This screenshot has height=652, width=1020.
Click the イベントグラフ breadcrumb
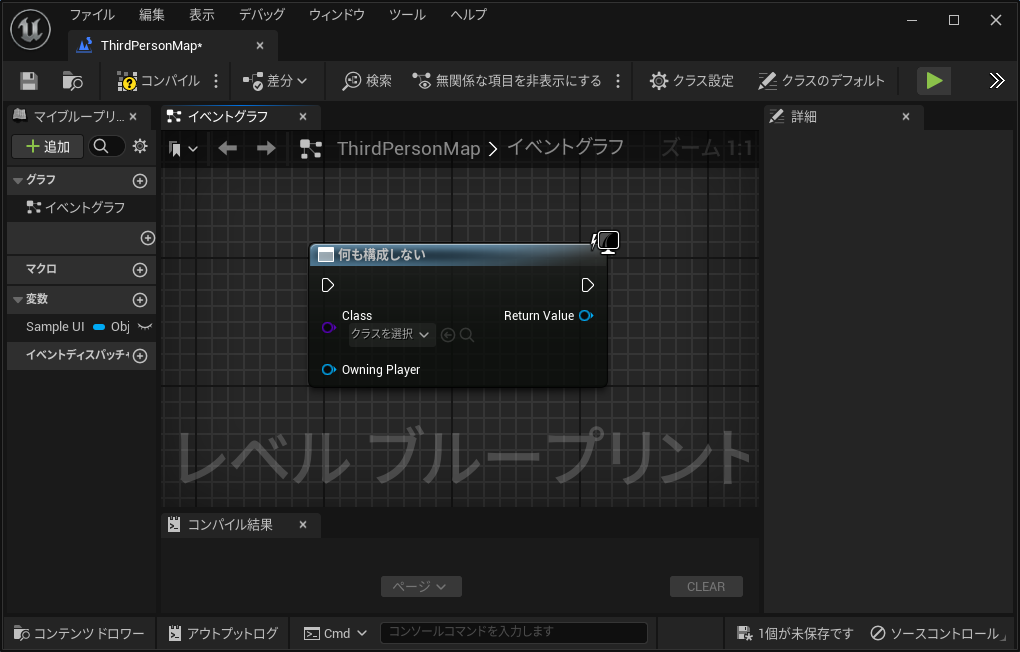point(565,148)
